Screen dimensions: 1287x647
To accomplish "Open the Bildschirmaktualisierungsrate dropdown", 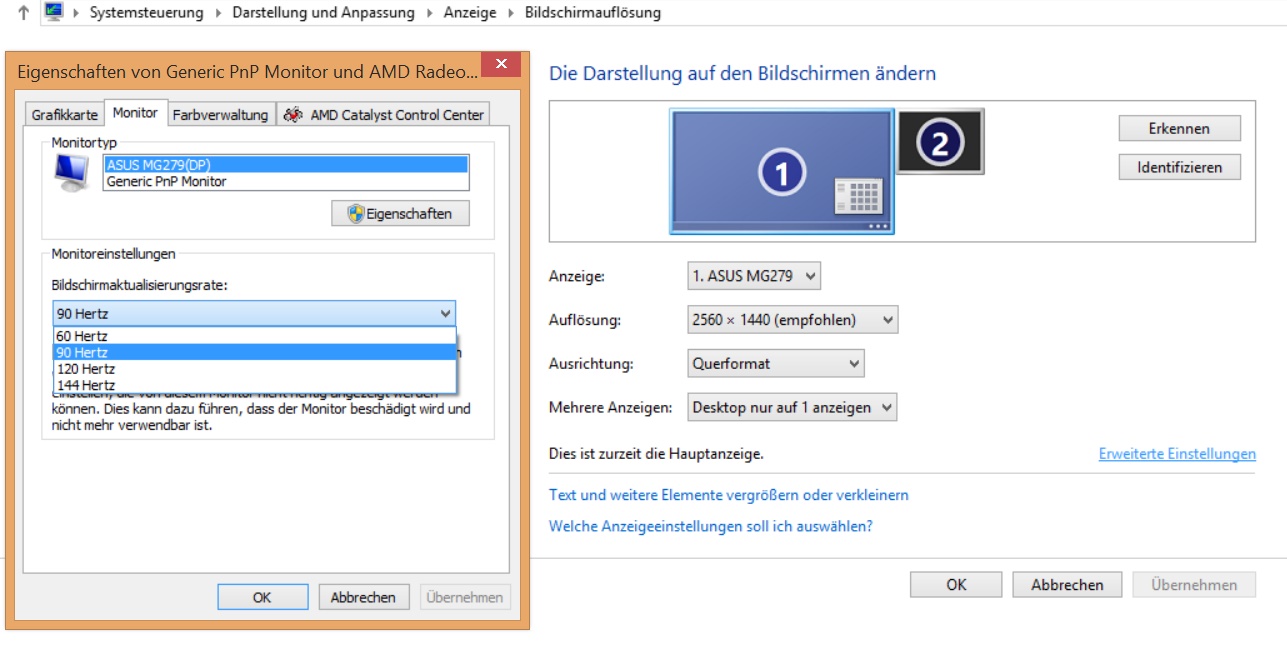I will click(254, 313).
